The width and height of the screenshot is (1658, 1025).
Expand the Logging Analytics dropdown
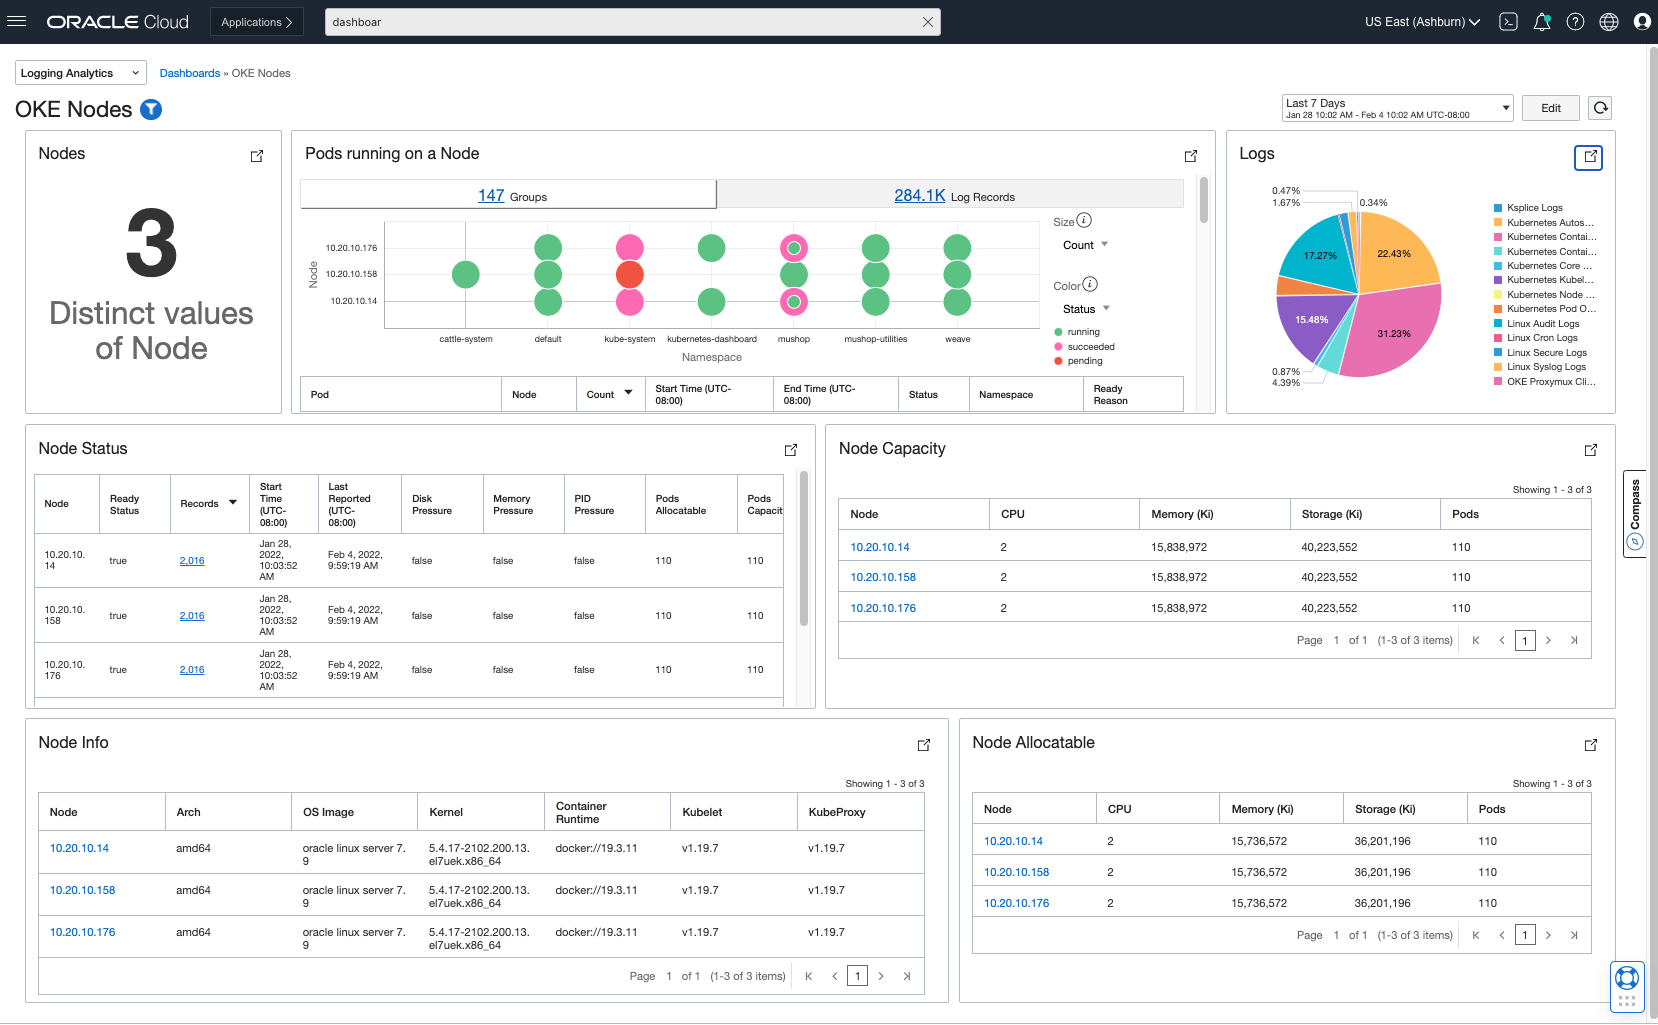coord(80,73)
